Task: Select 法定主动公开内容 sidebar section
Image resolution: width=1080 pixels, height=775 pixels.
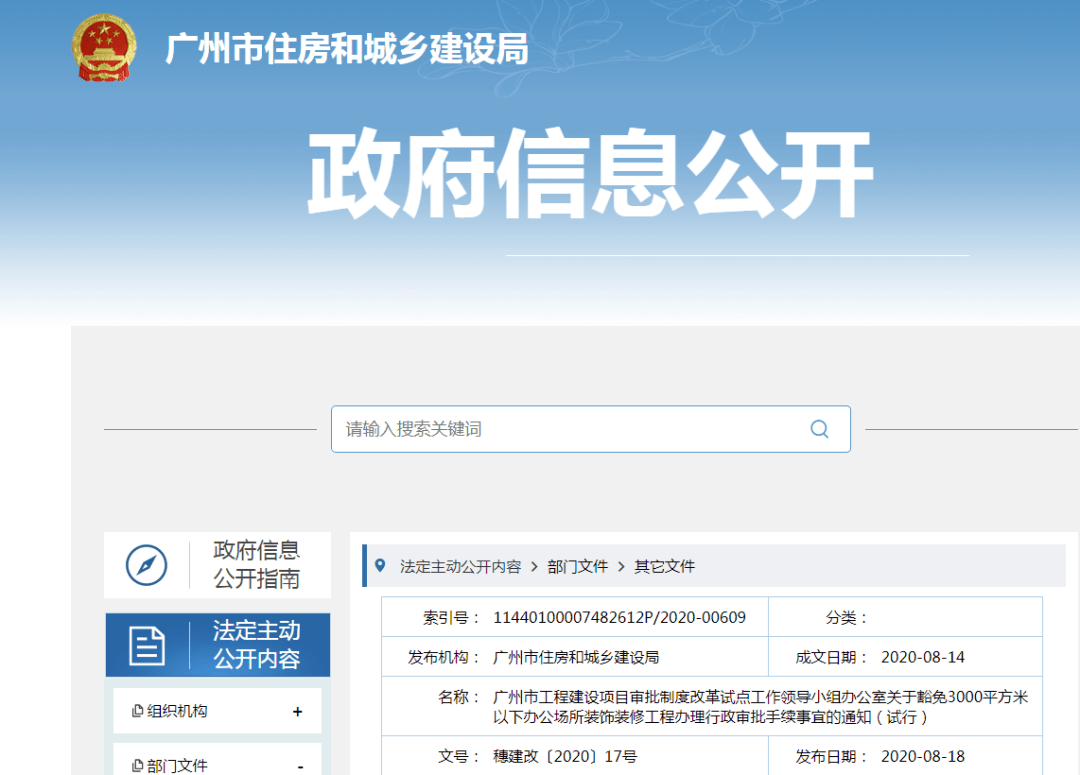Action: pos(218,645)
